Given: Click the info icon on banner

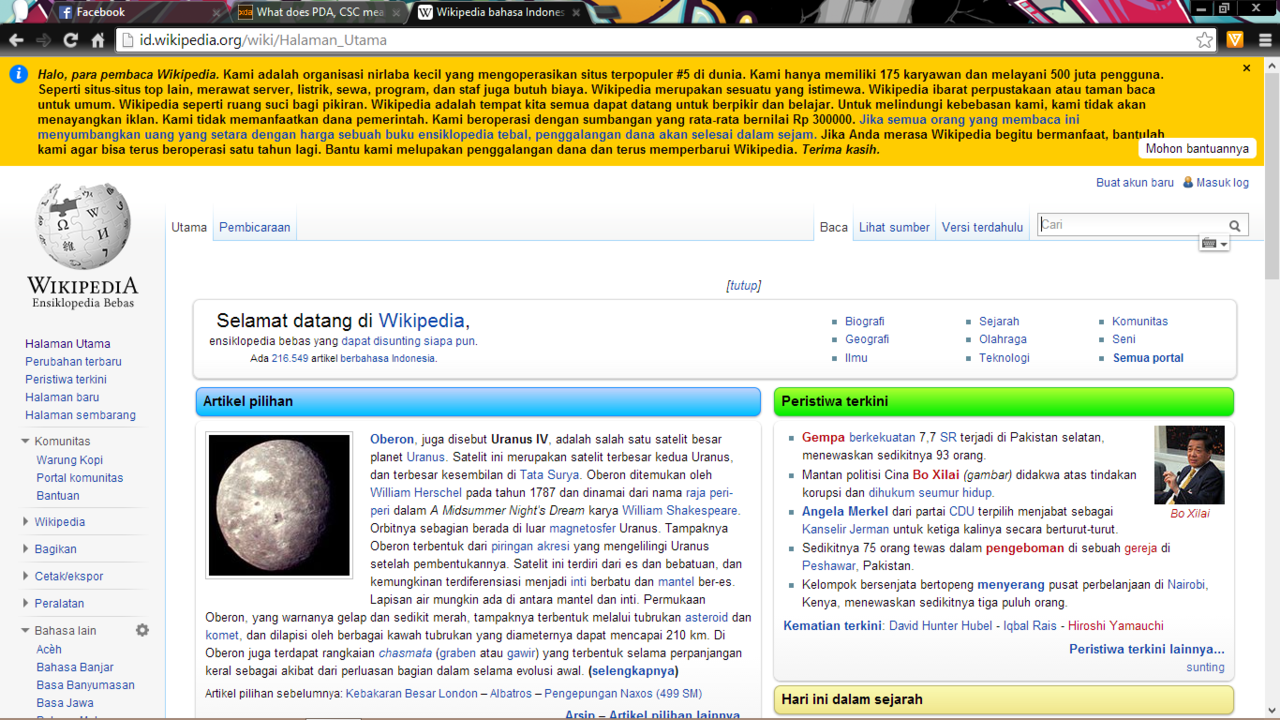Looking at the screenshot, I should (x=18, y=74).
